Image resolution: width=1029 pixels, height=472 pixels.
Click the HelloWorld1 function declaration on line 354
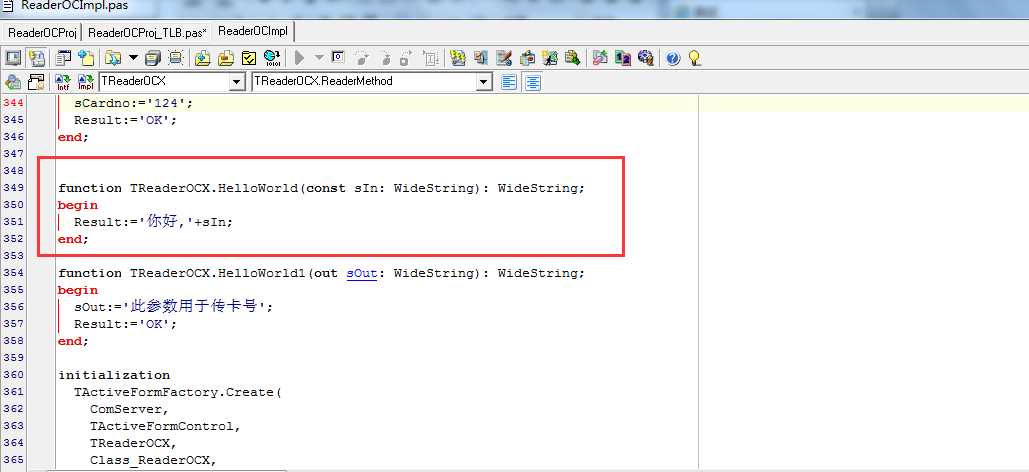(322, 273)
